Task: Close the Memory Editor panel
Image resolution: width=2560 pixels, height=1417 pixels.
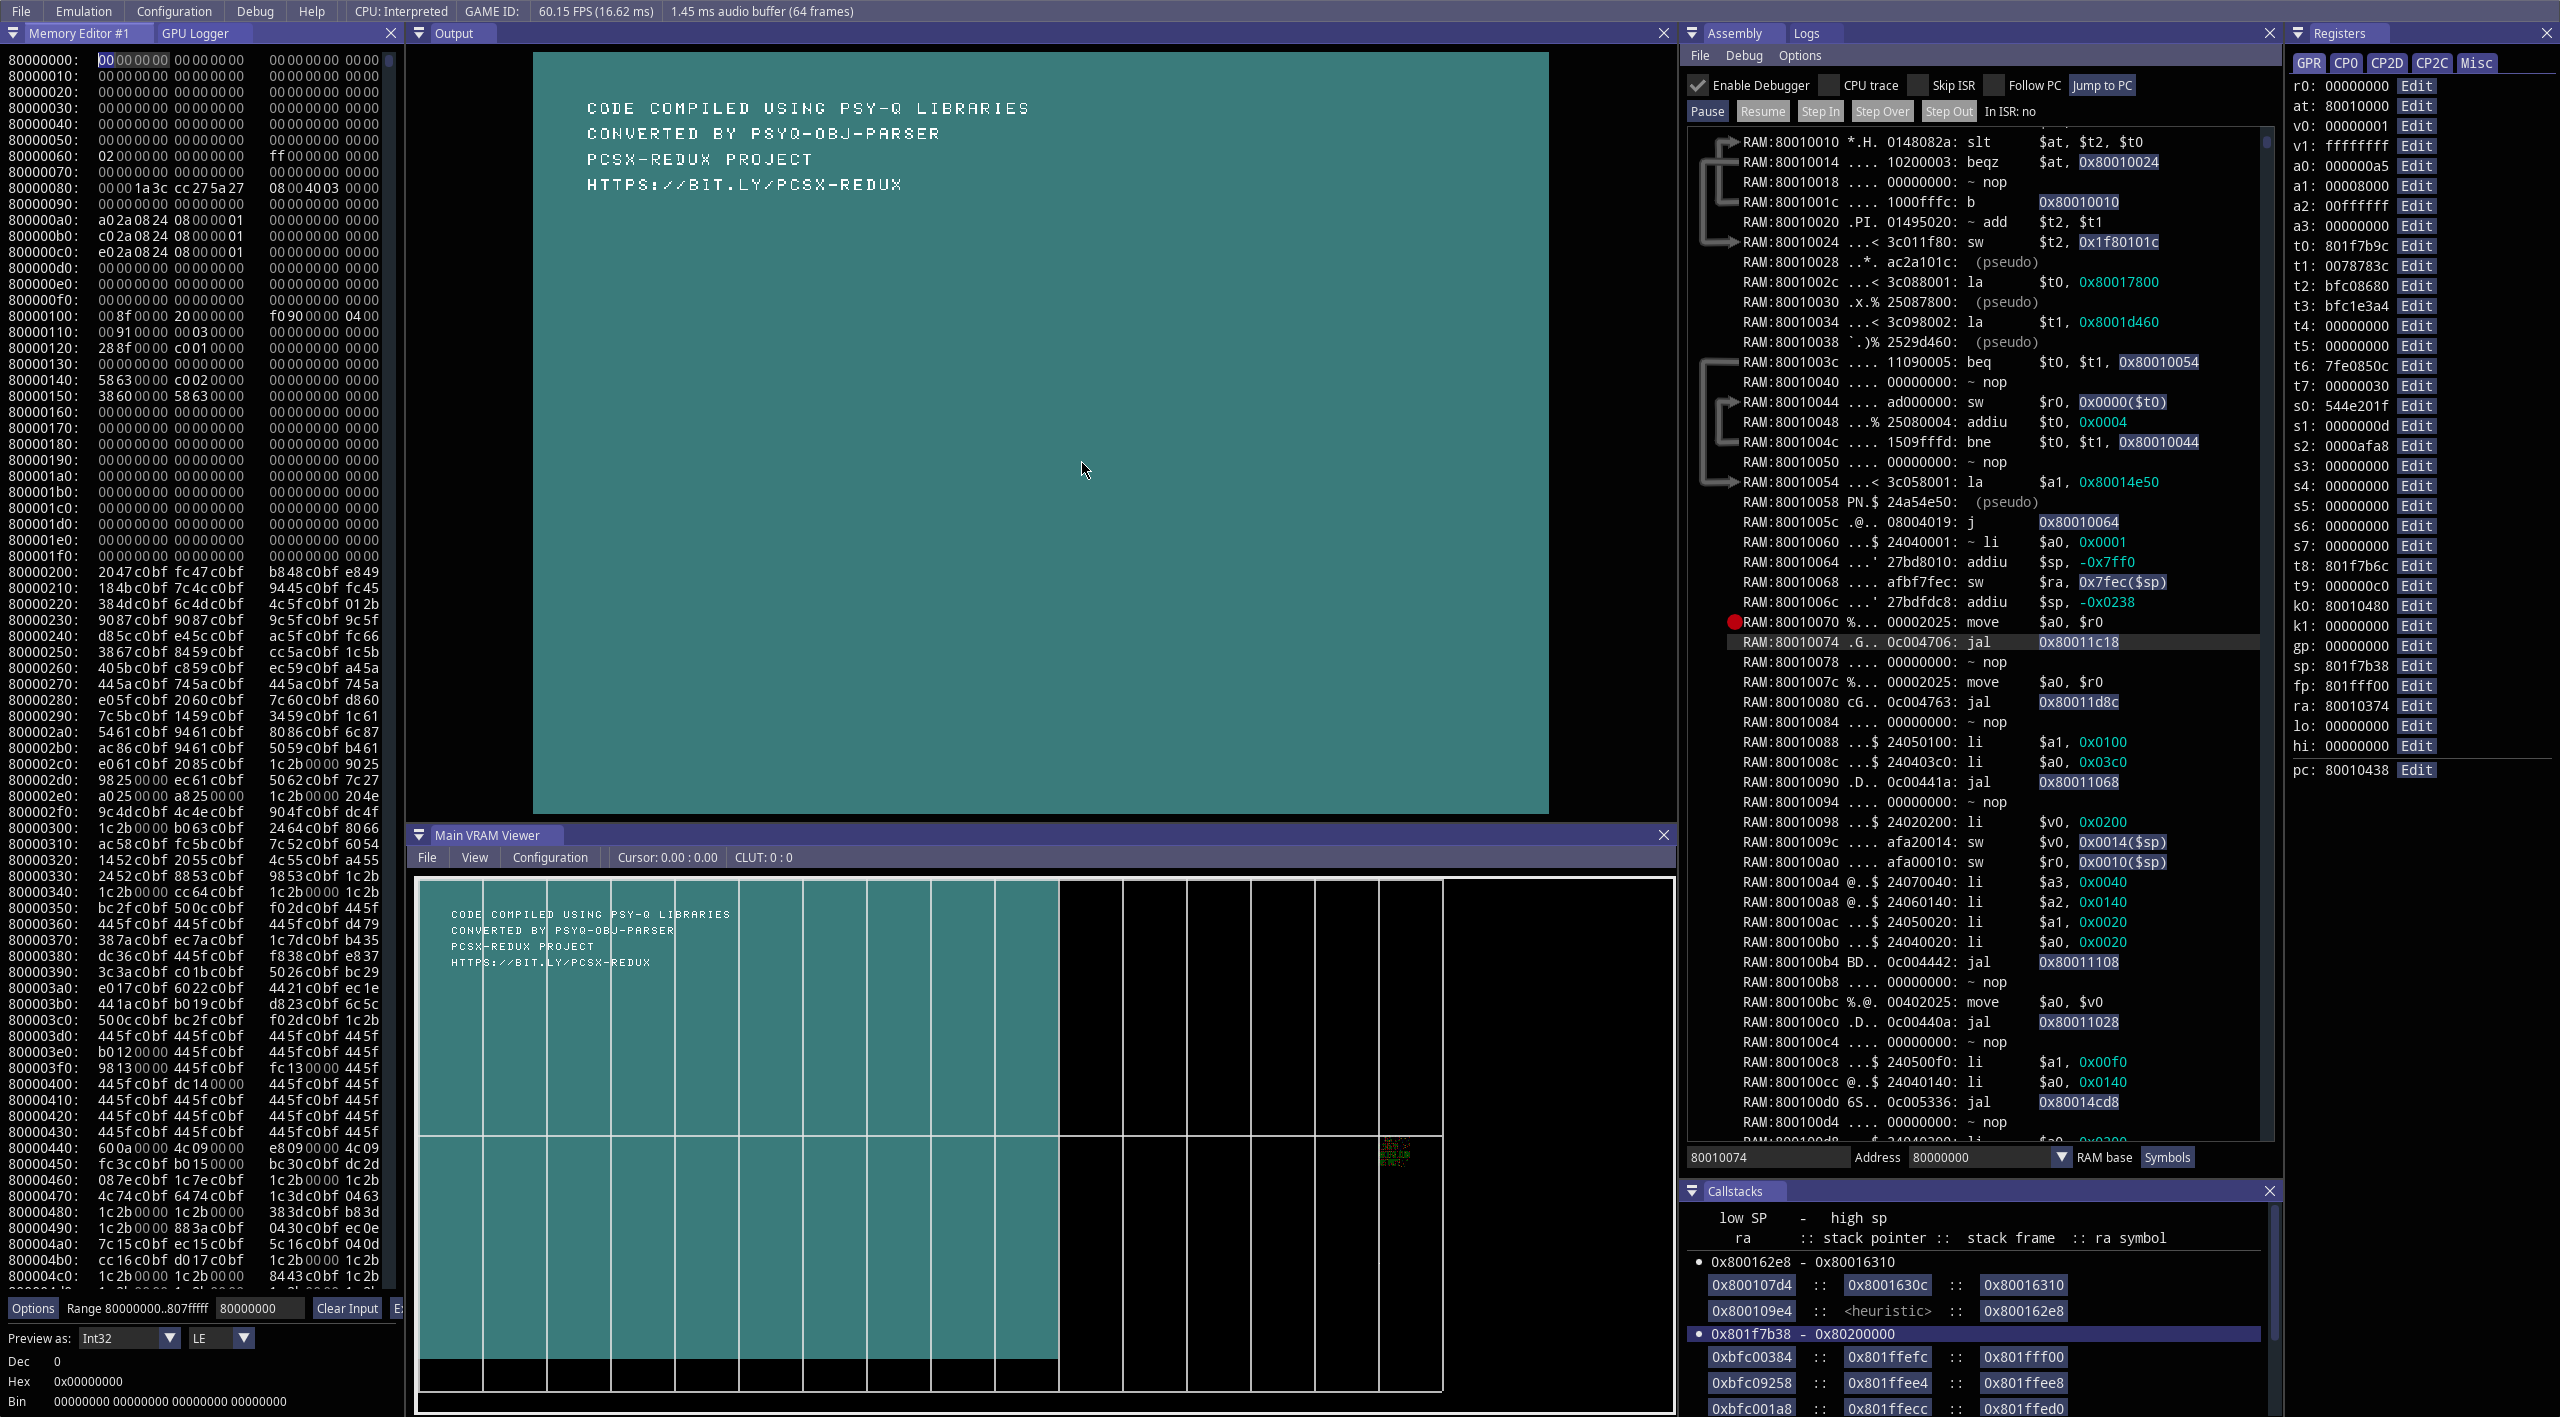Action: point(391,33)
